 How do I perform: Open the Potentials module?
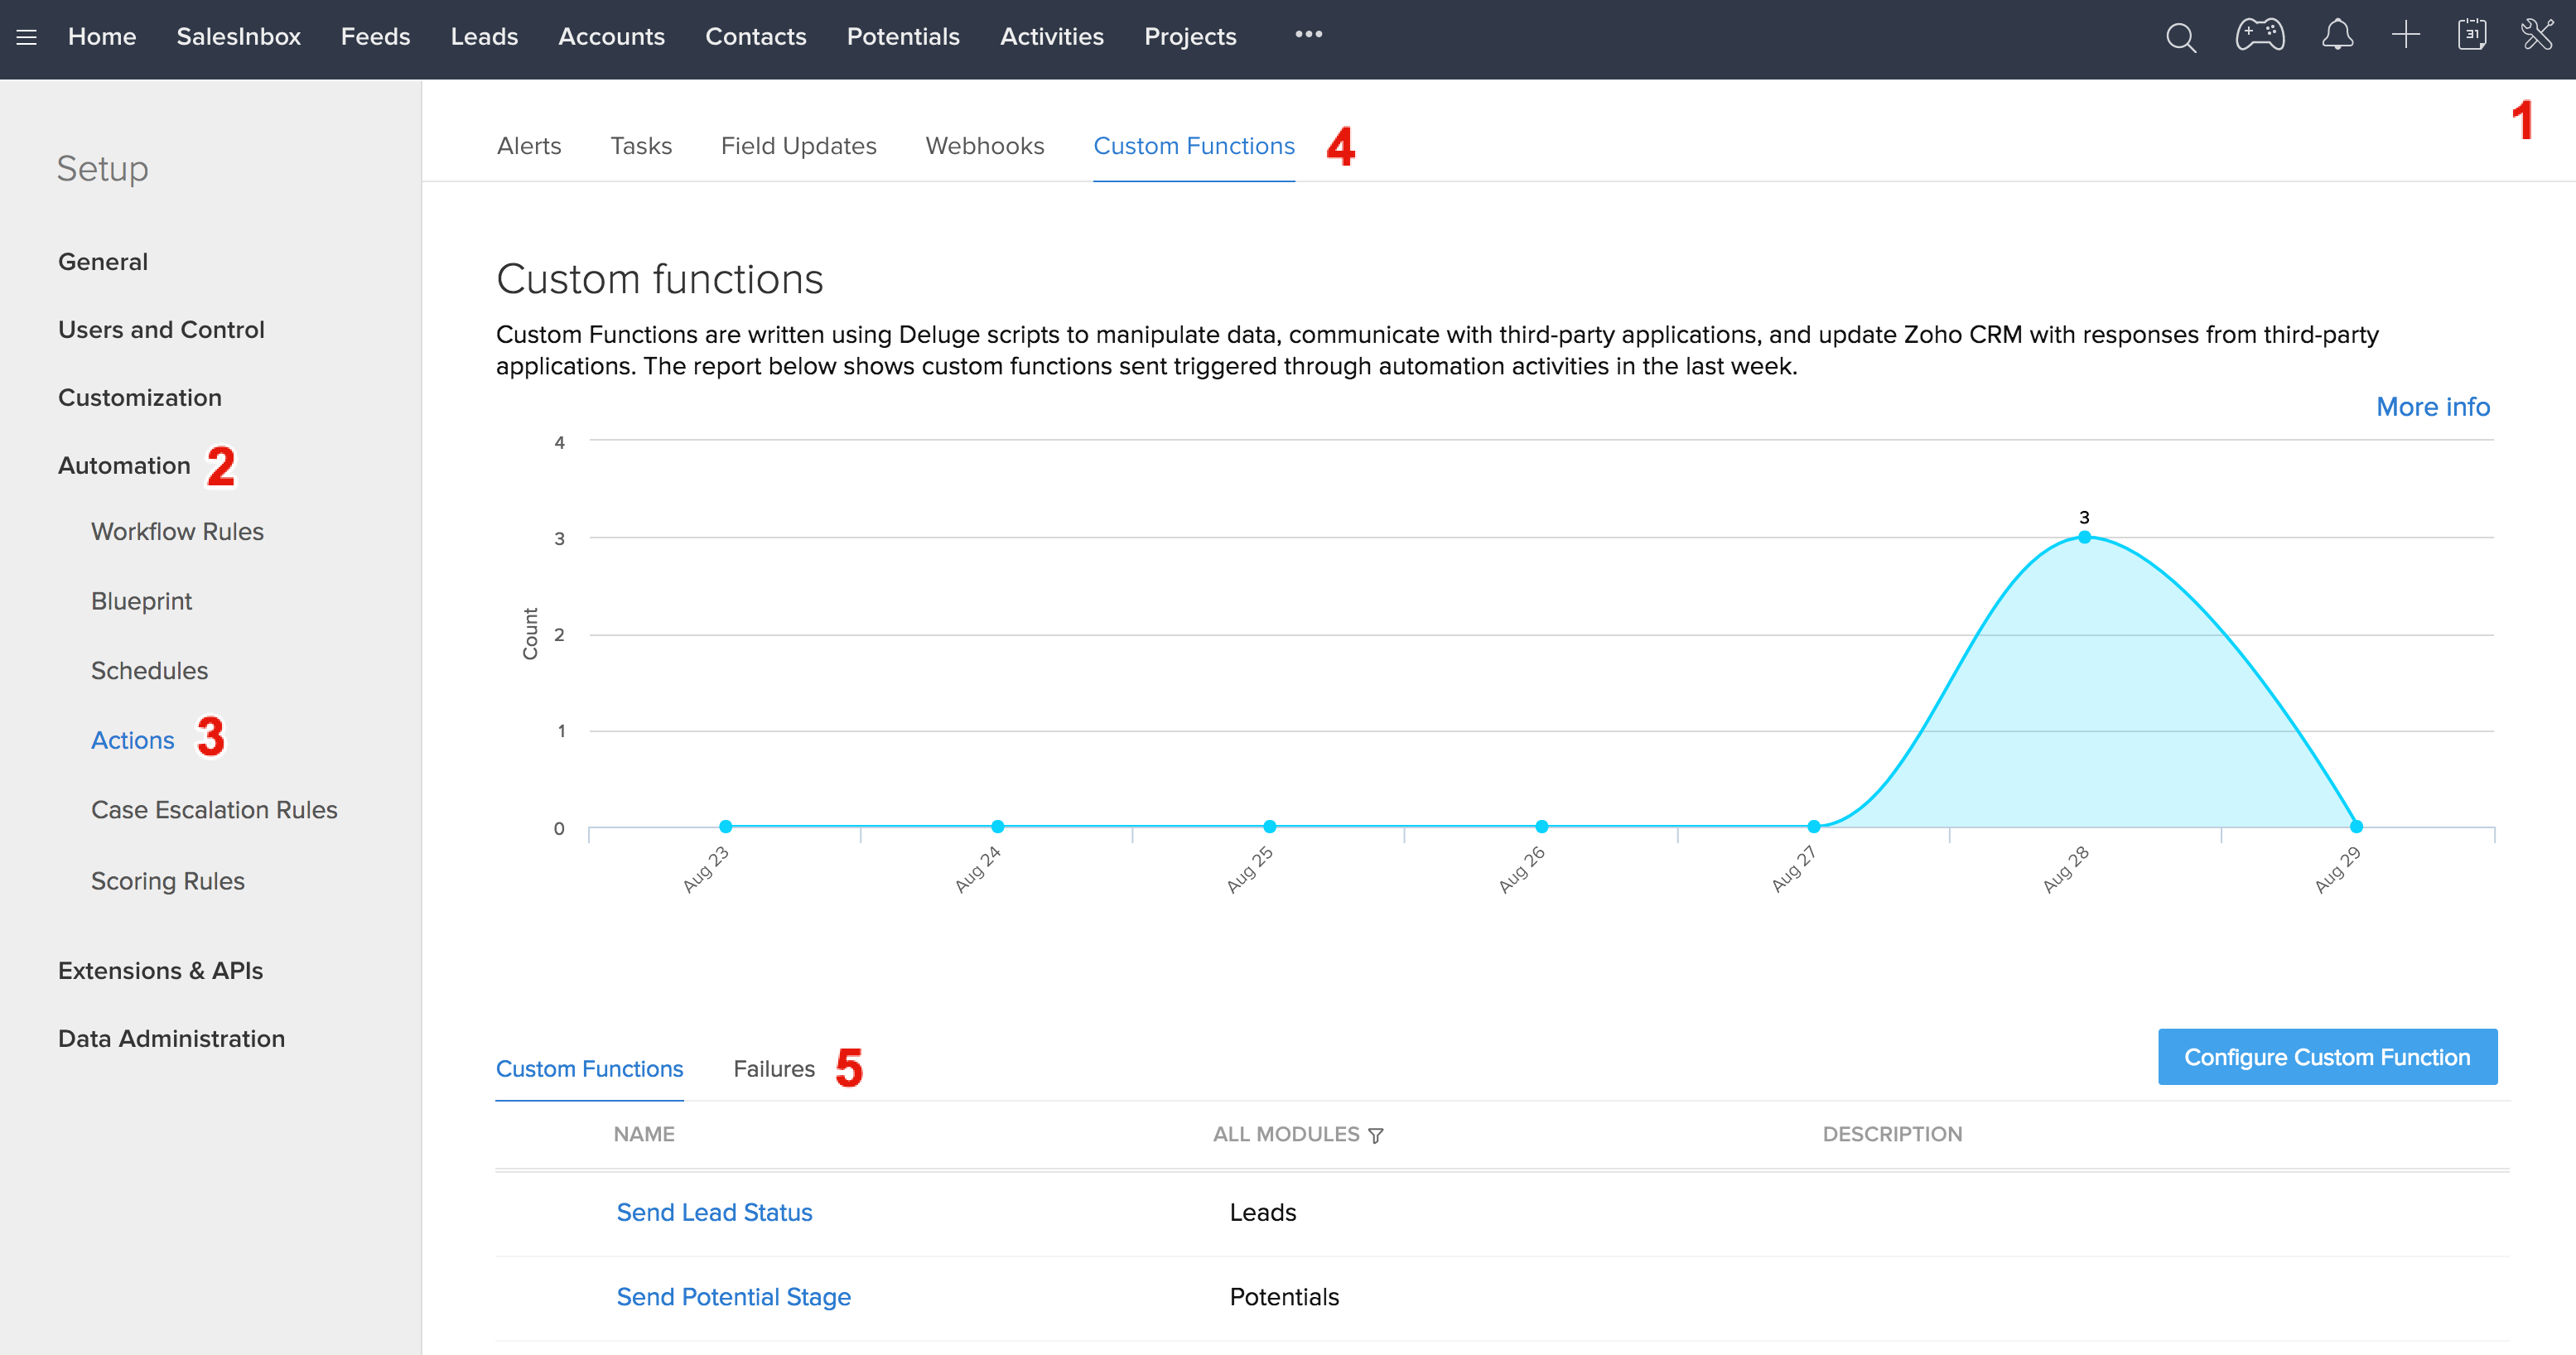(903, 37)
